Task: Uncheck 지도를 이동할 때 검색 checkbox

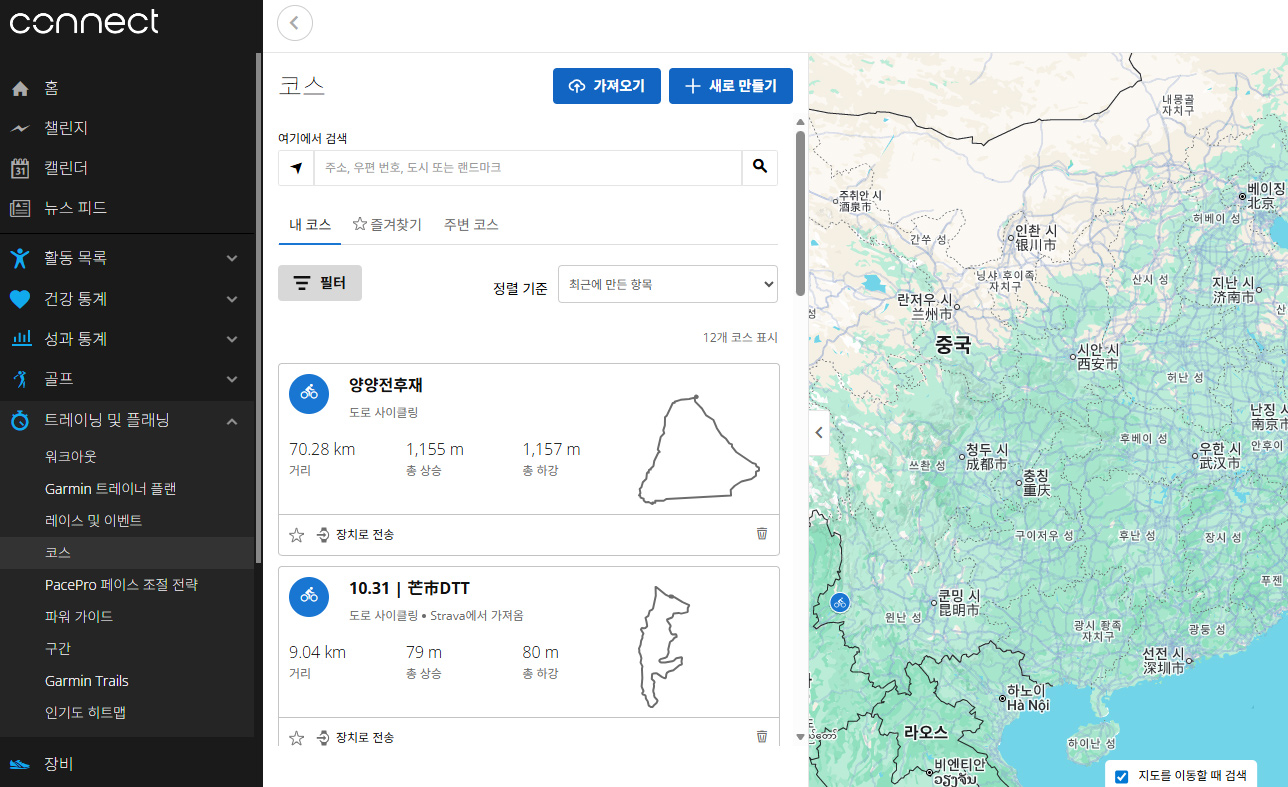Action: (1121, 776)
